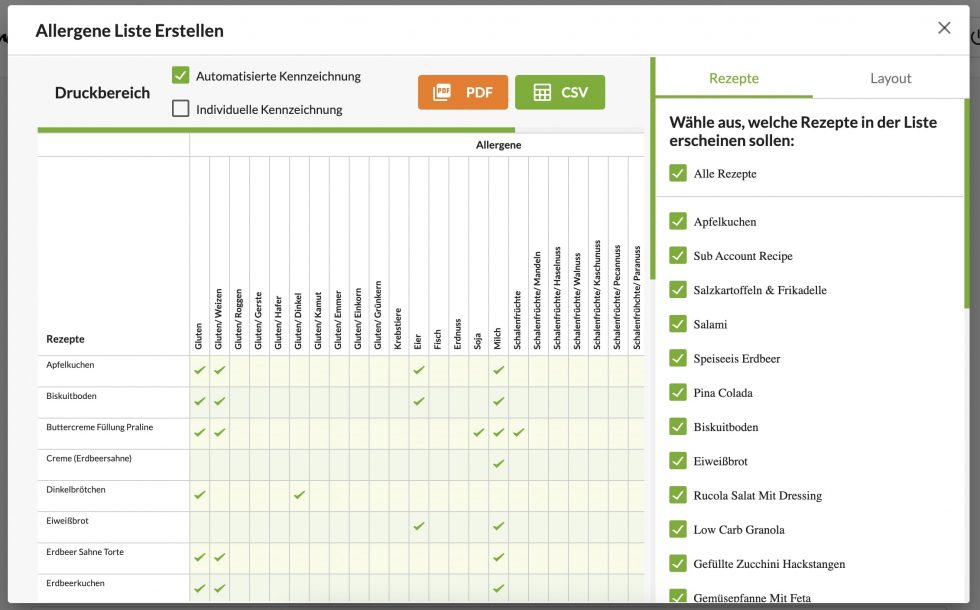Click the recipe list vertical scrollbar
The image size is (980, 610).
(x=967, y=200)
